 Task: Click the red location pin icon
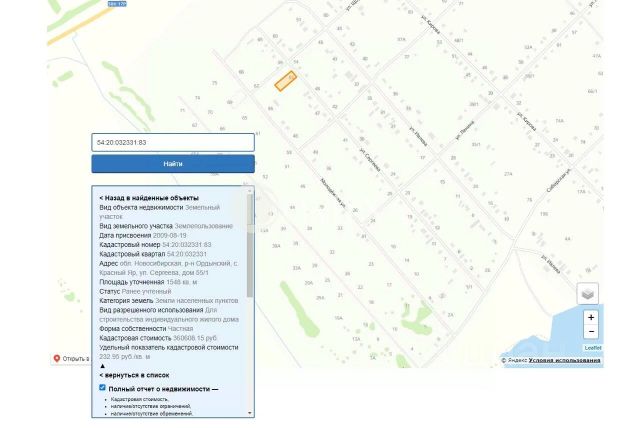(57, 359)
